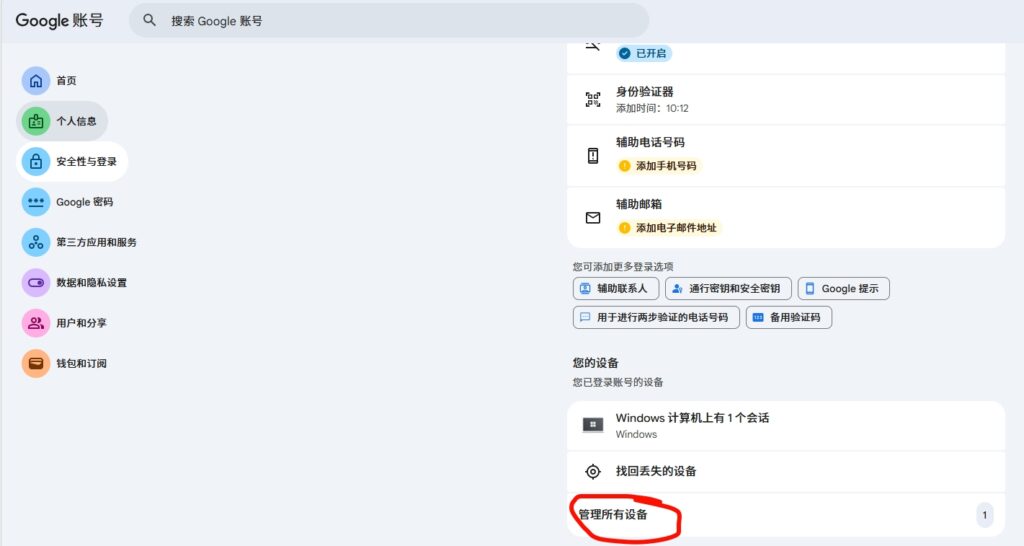Viewport: 1024px width, 546px height.
Task: Open the 备用验证码 backup codes chip
Action: tap(788, 318)
